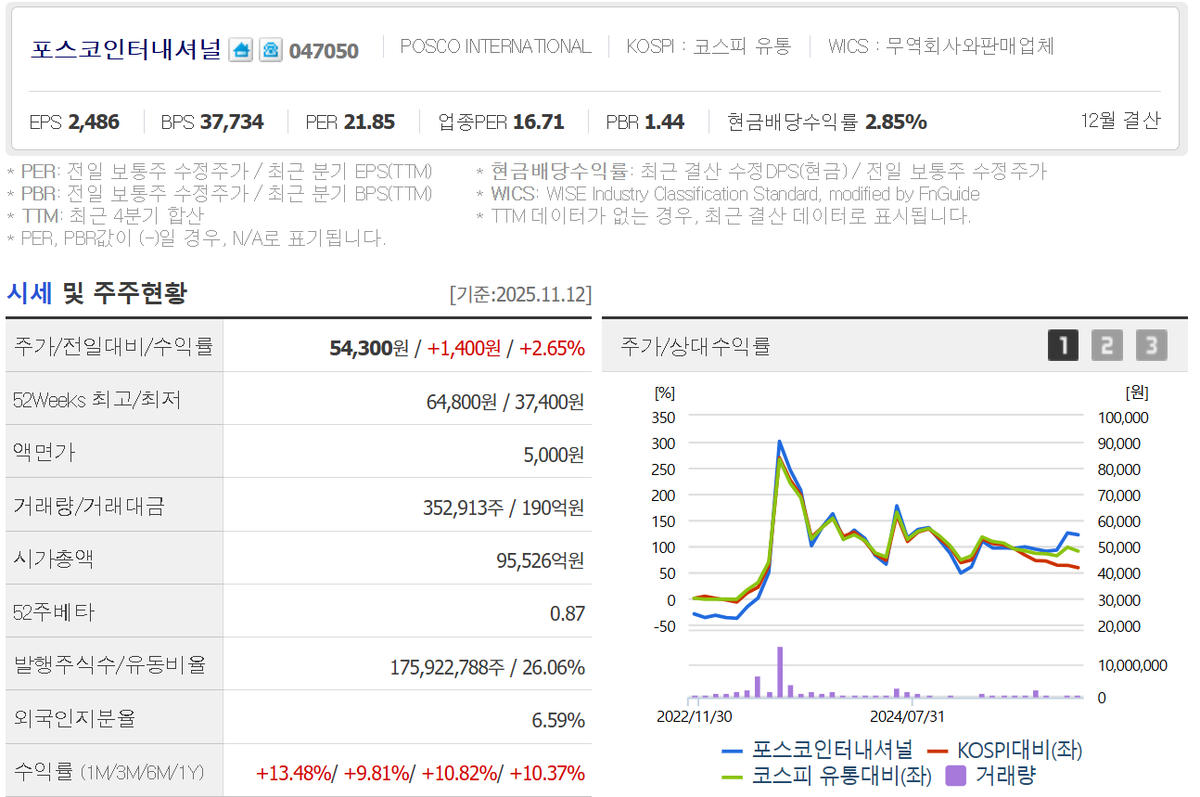The image size is (1200, 797).
Task: Select 64,800원 / 37,400원 52-week range
Action: pyautogui.click(x=505, y=401)
